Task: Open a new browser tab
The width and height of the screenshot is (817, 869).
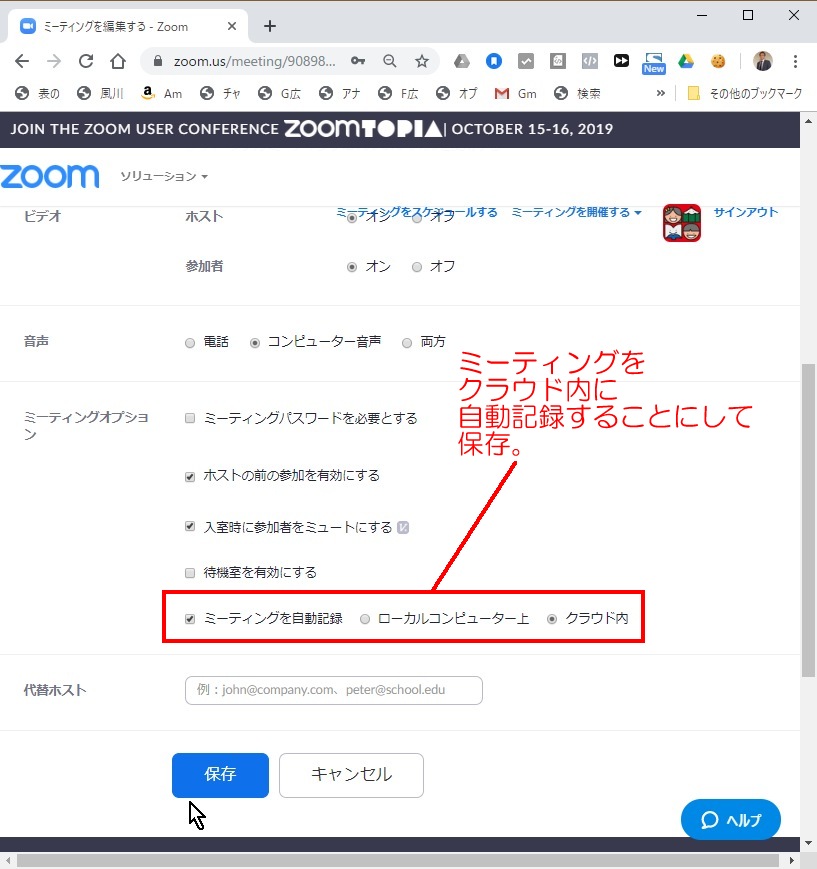Action: tap(270, 26)
